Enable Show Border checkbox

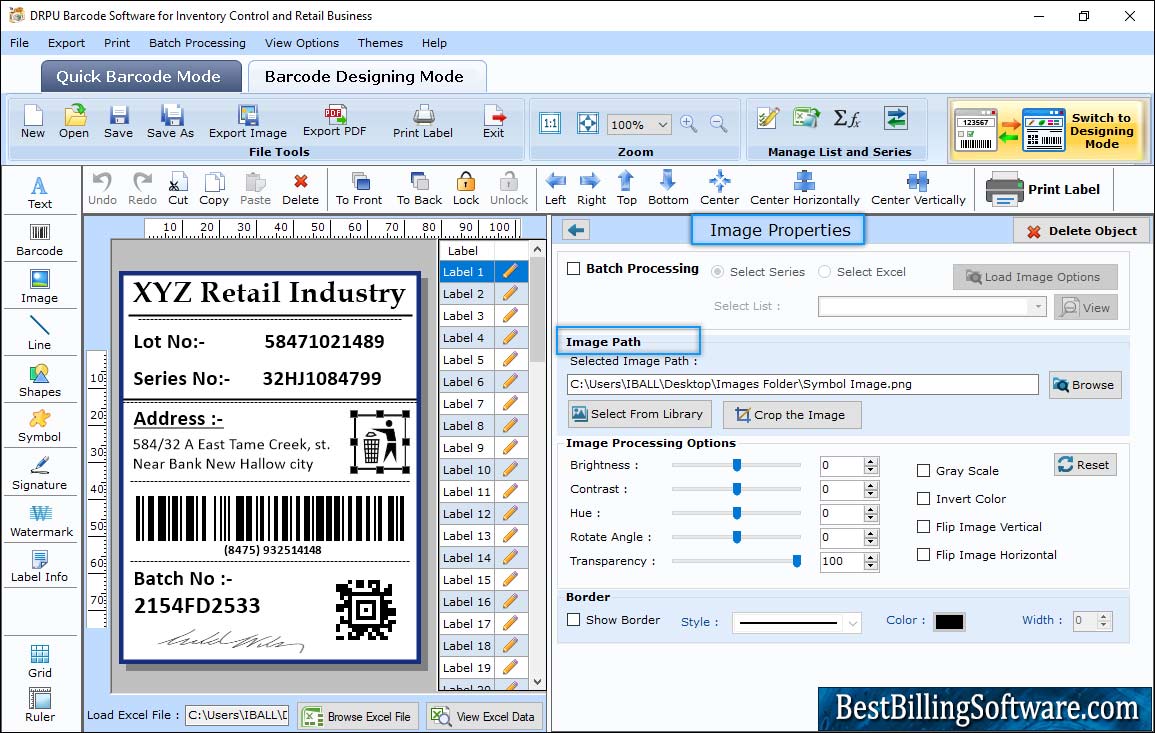click(574, 620)
